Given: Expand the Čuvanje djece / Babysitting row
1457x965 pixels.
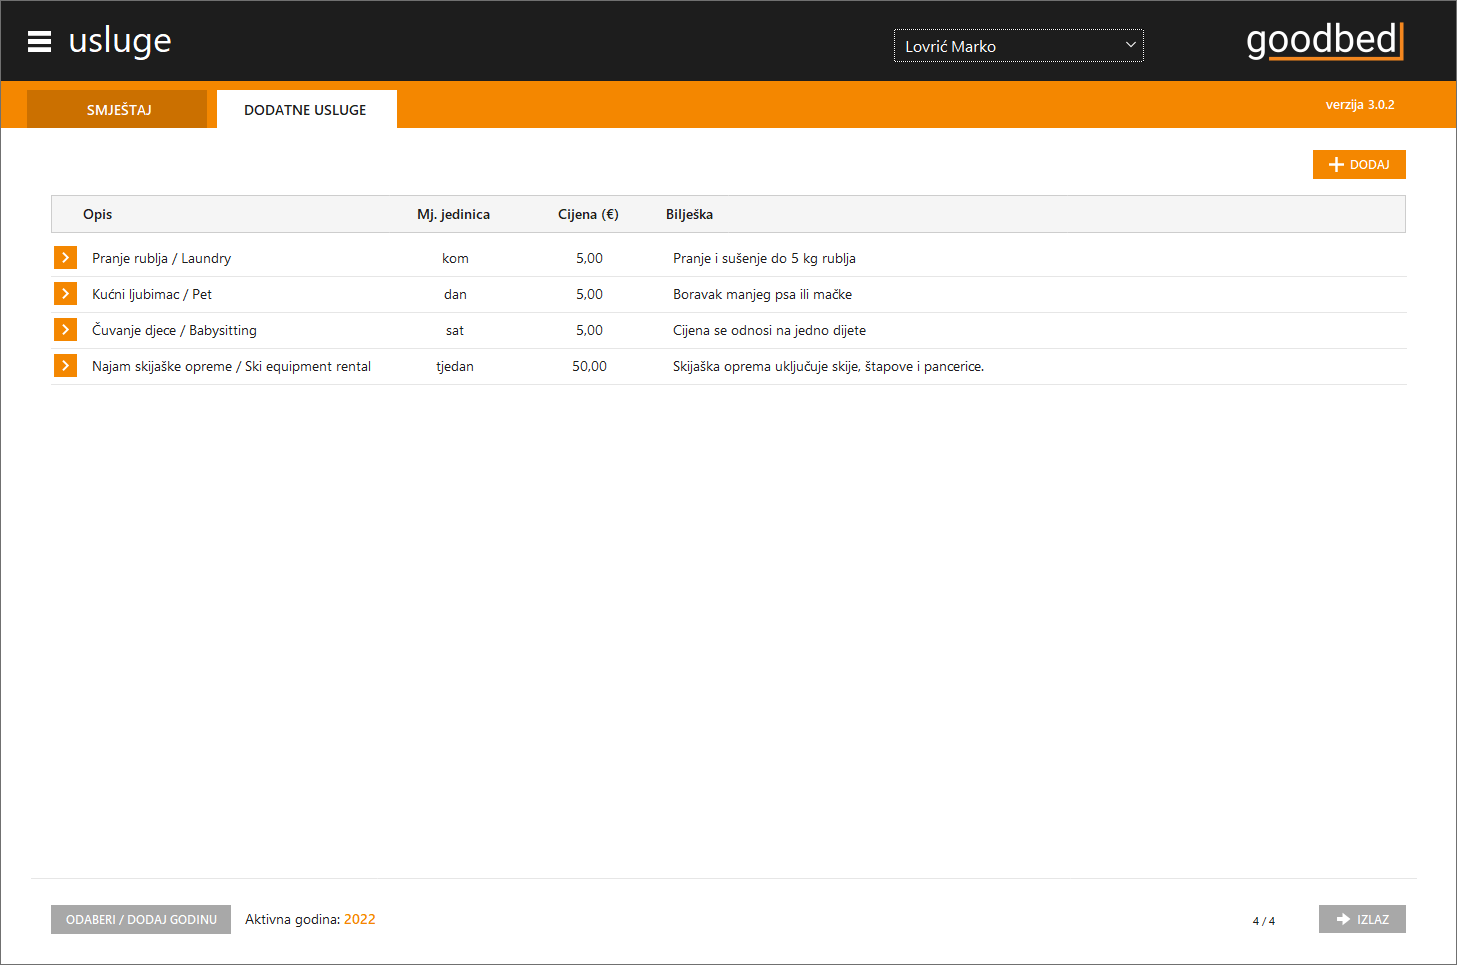Looking at the screenshot, I should point(65,330).
